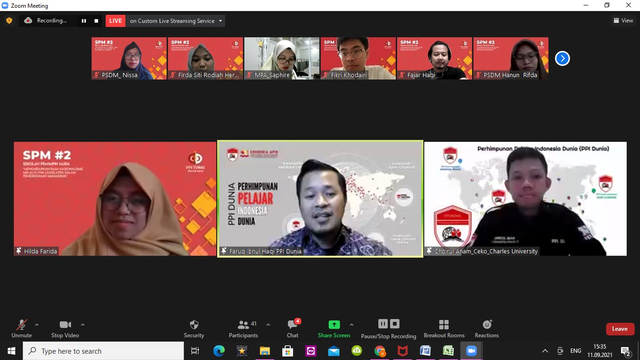The height and width of the screenshot is (360, 640).
Task: Open Excel from taskbar
Action: click(x=448, y=351)
